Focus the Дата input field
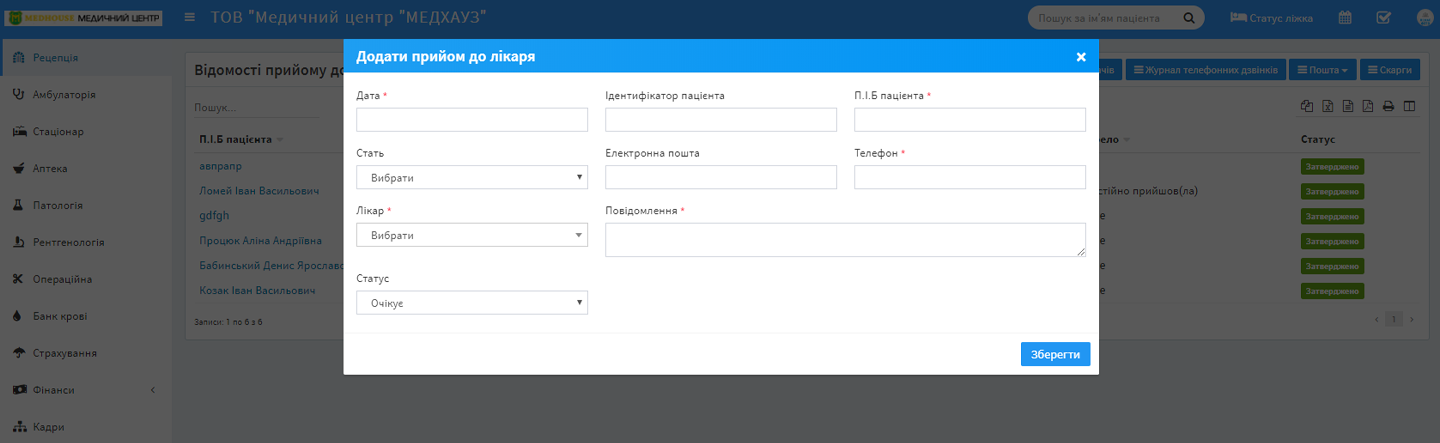 (472, 120)
